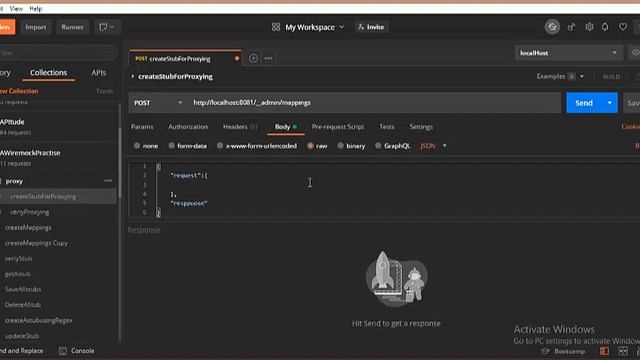The height and width of the screenshot is (360, 640).
Task: Open the POST method dropdown
Action: (x=158, y=103)
